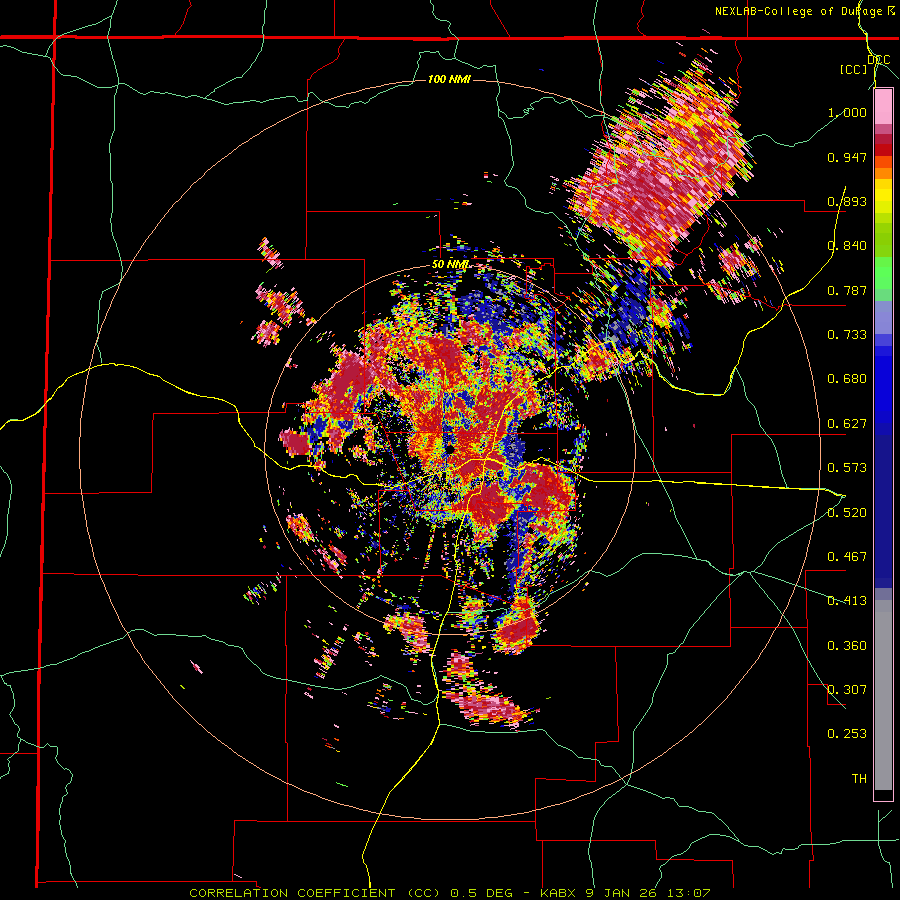Image resolution: width=900 pixels, height=900 pixels.
Task: Click the 0.840 legend value
Action: (847, 246)
